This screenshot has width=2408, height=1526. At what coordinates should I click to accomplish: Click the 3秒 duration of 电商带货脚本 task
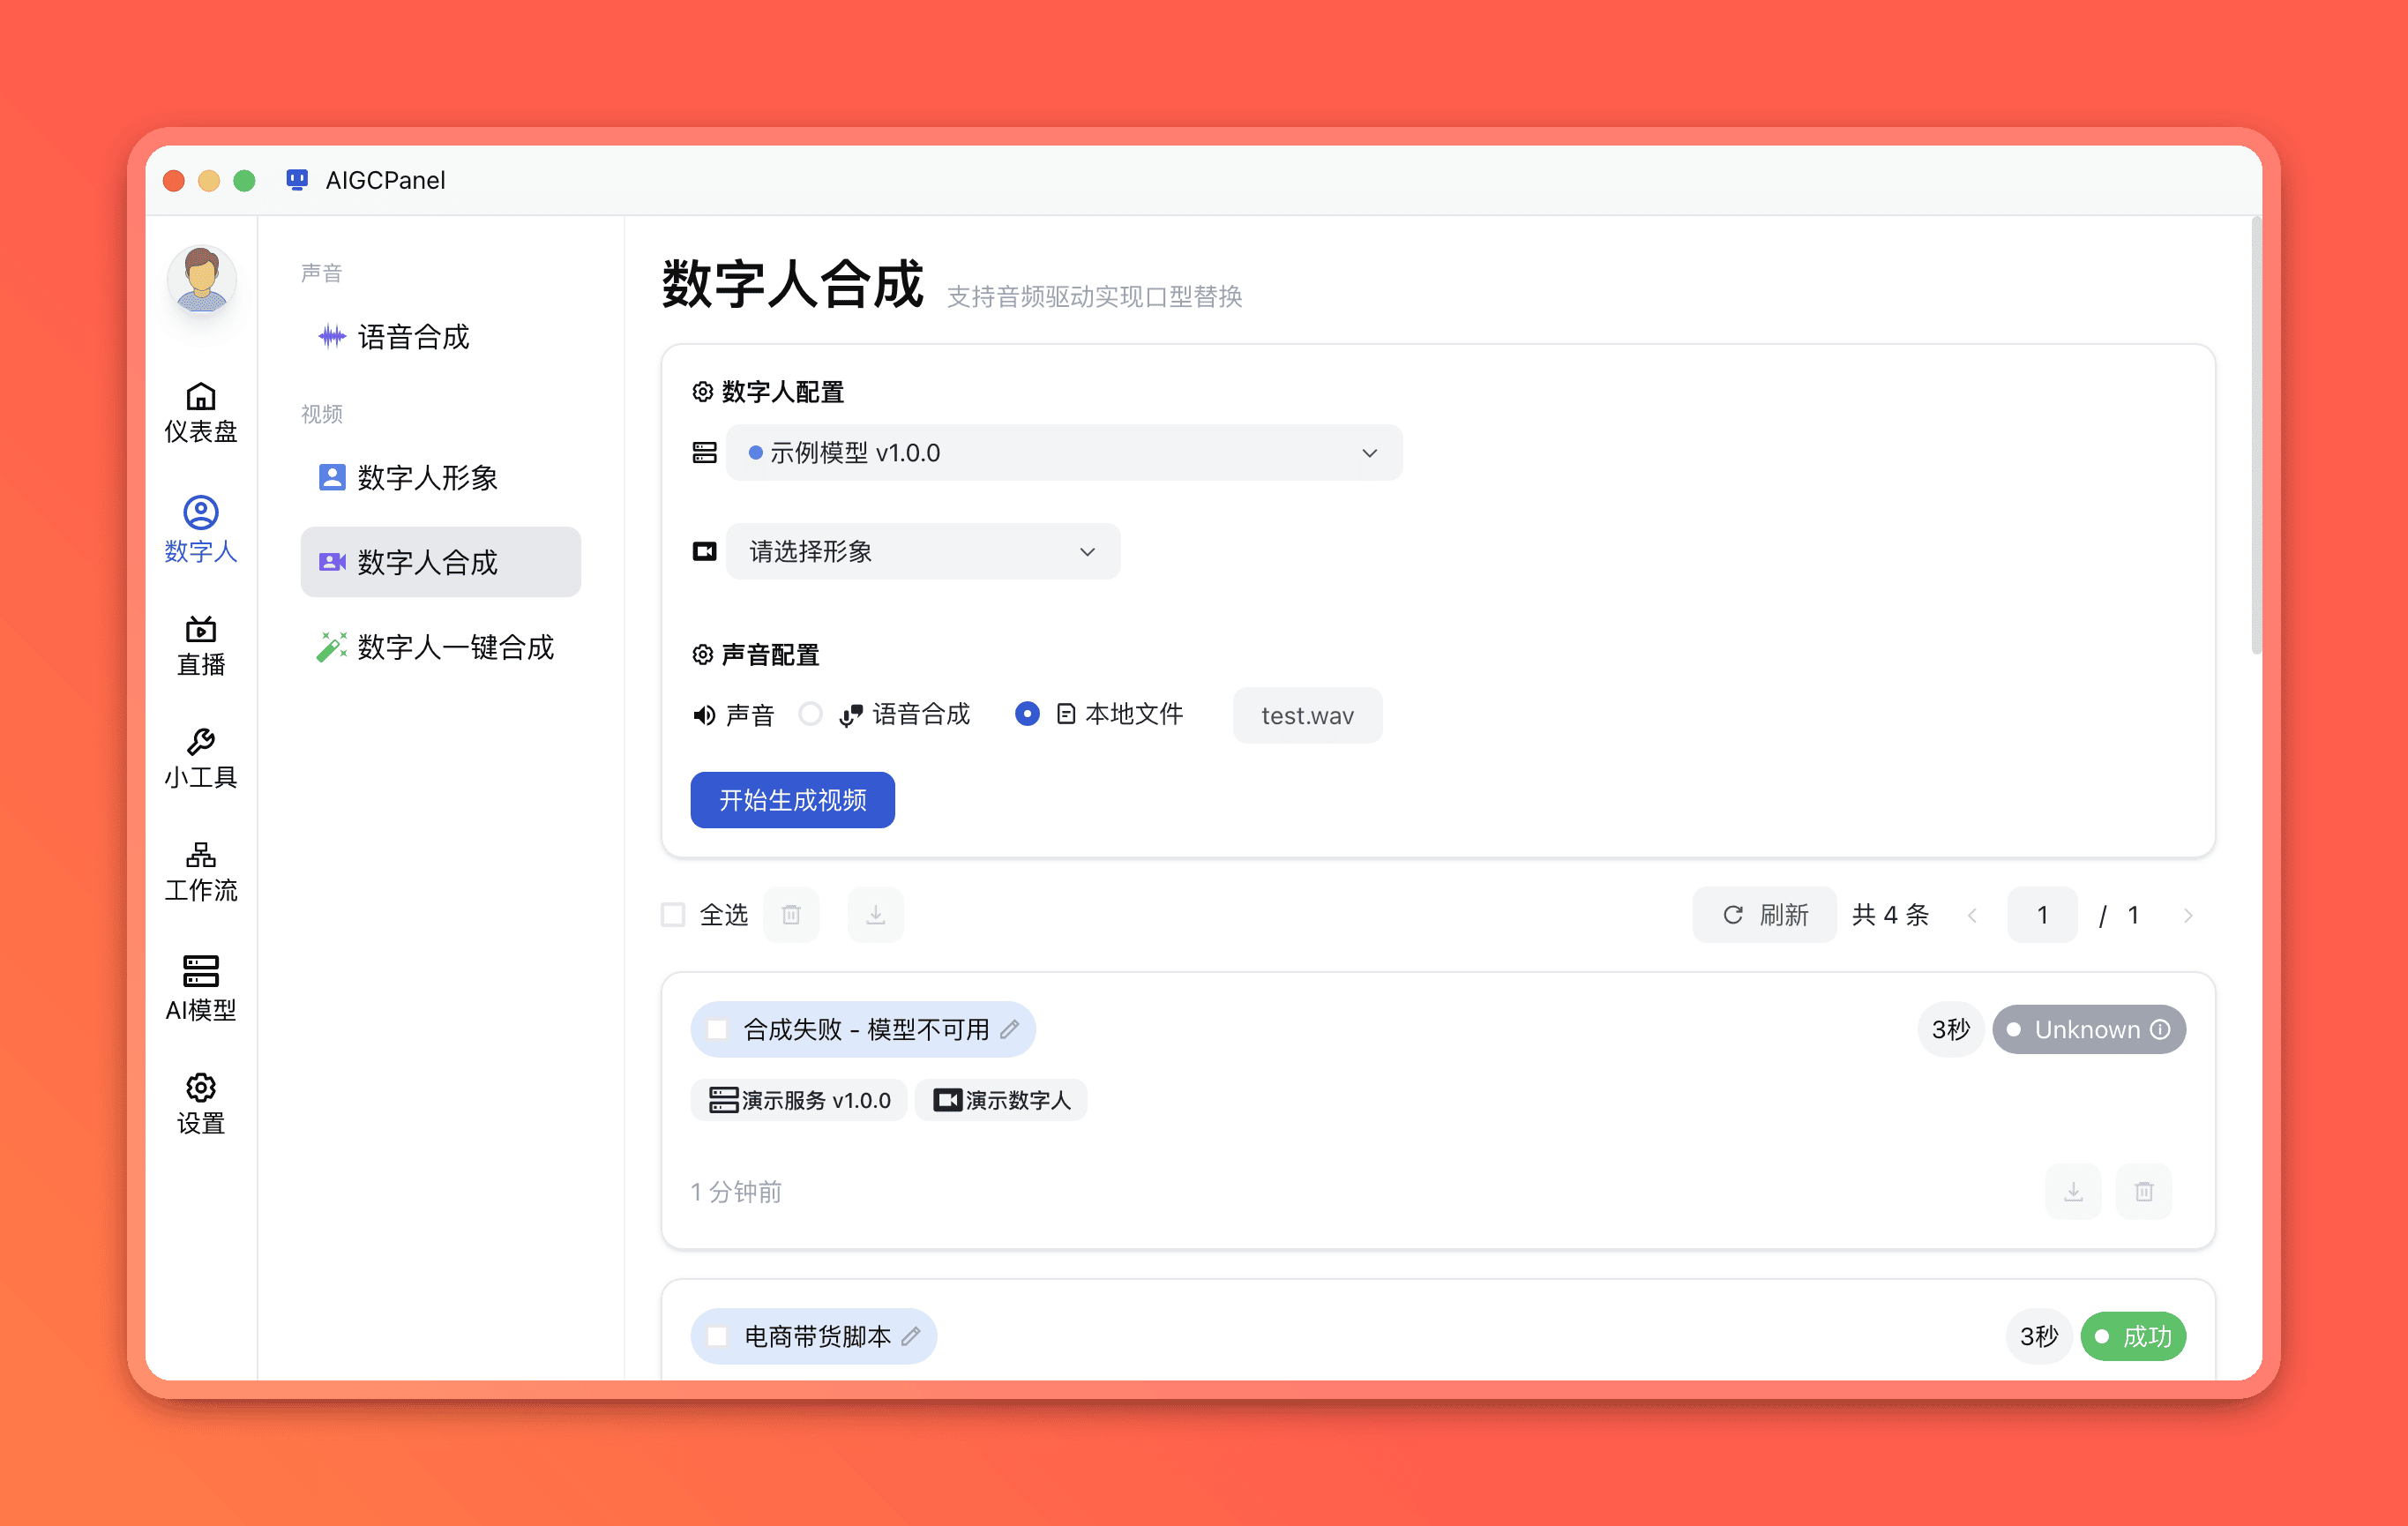pyautogui.click(x=2038, y=1336)
